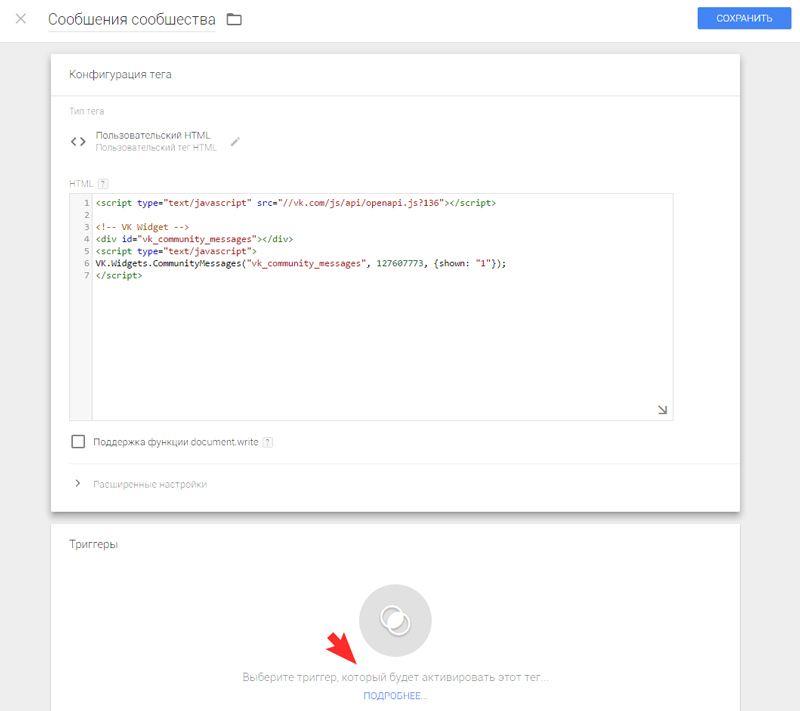This screenshot has width=800, height=711.
Task: Open help for the HTML field
Action: pyautogui.click(x=103, y=184)
